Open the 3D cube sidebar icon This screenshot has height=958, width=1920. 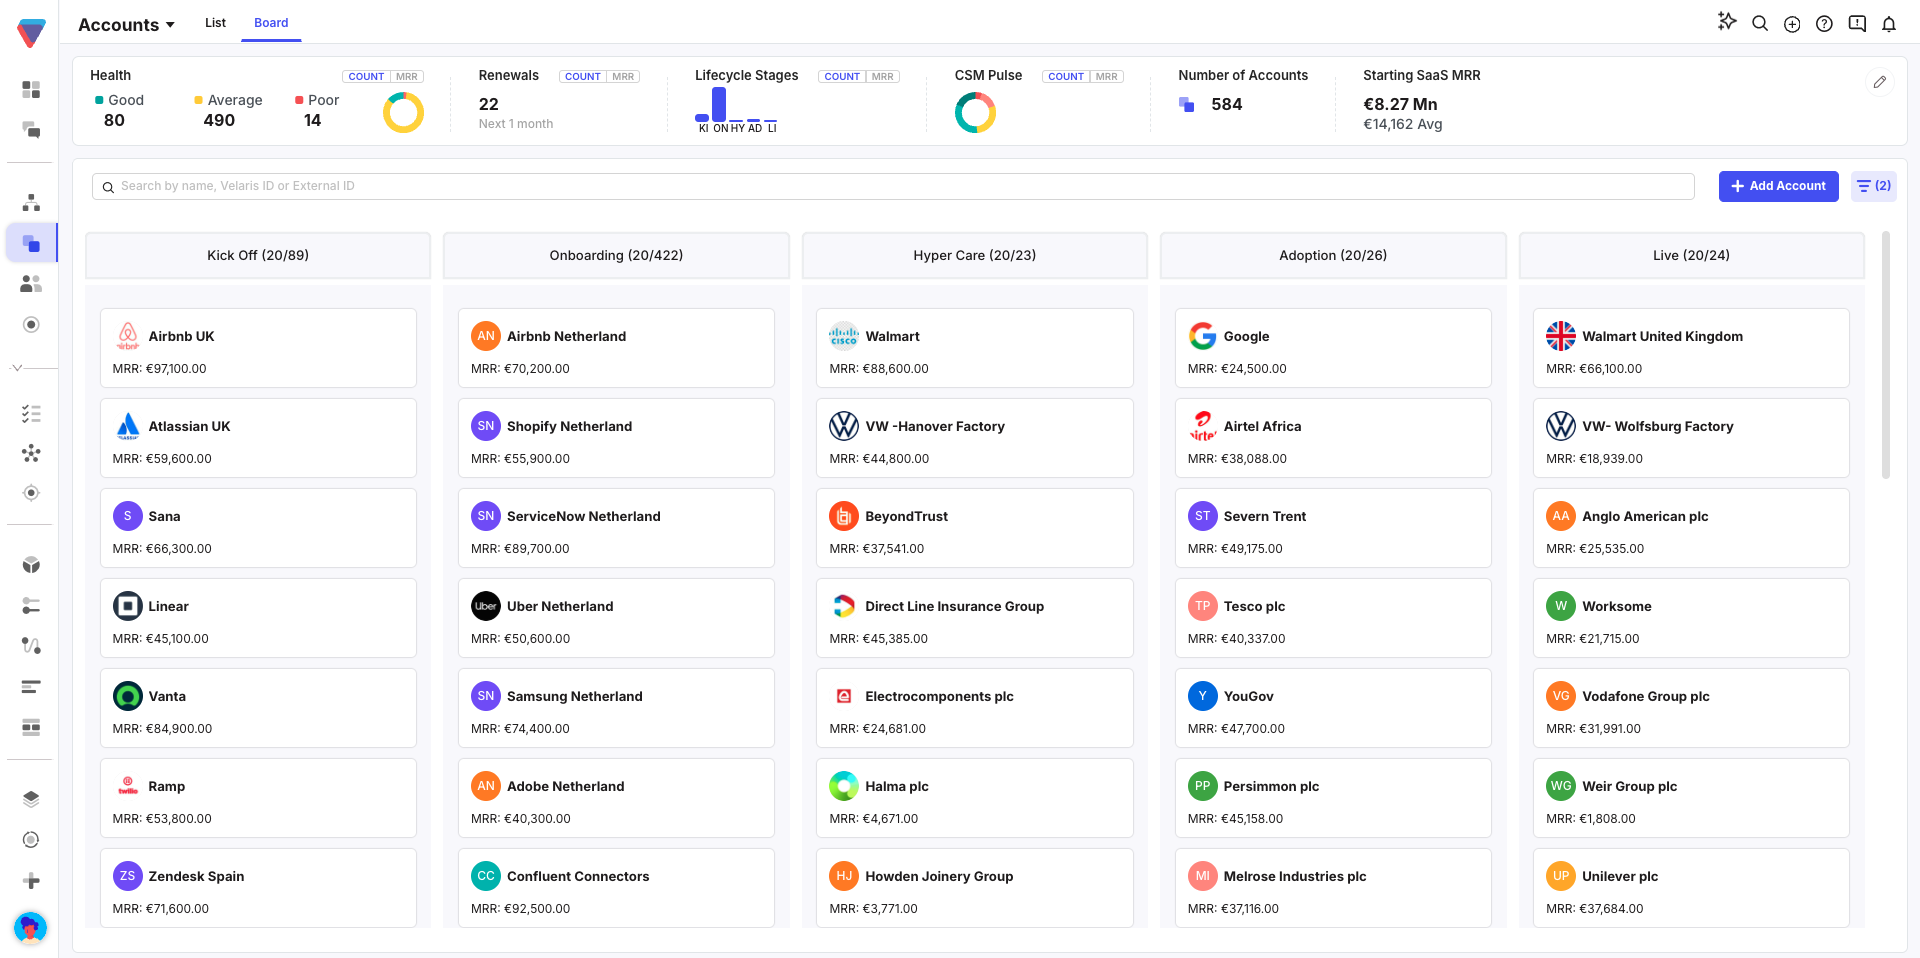(x=31, y=565)
